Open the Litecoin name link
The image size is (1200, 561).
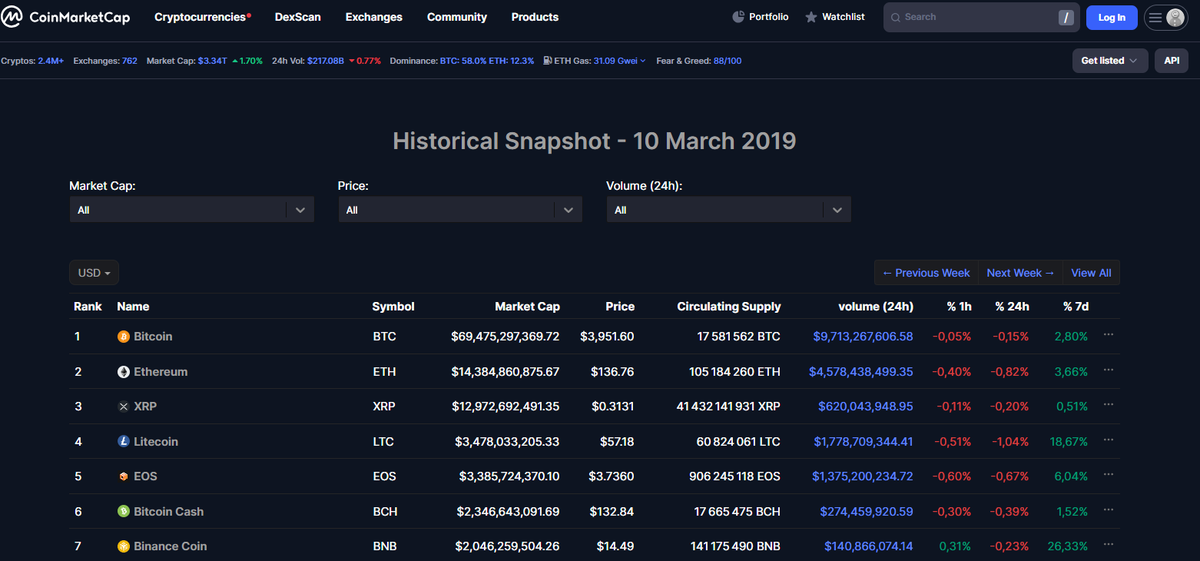click(x=156, y=442)
